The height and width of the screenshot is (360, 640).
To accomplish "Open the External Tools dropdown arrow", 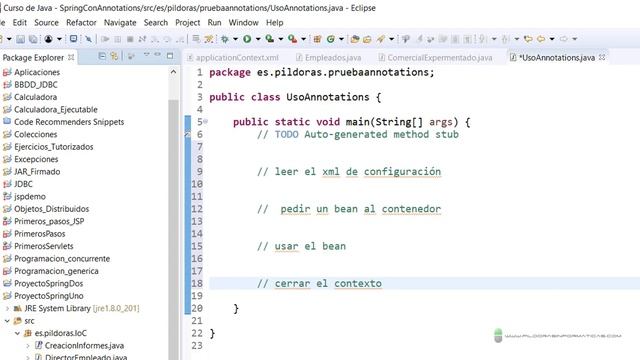I will [x=303, y=39].
